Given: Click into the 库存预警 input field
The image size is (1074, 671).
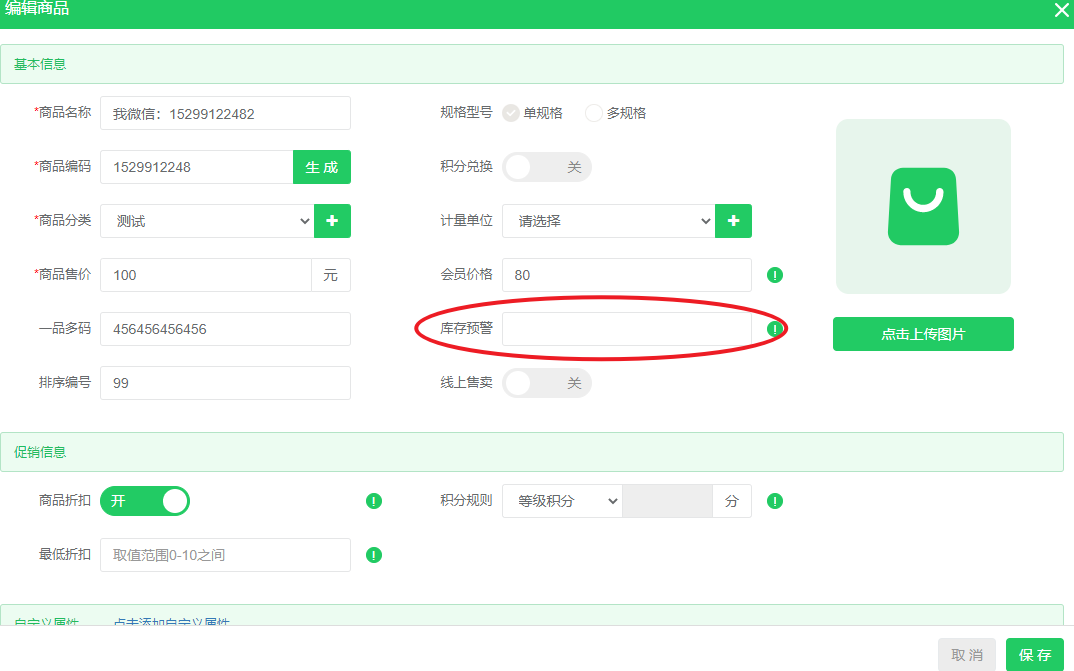Looking at the screenshot, I should coord(626,329).
